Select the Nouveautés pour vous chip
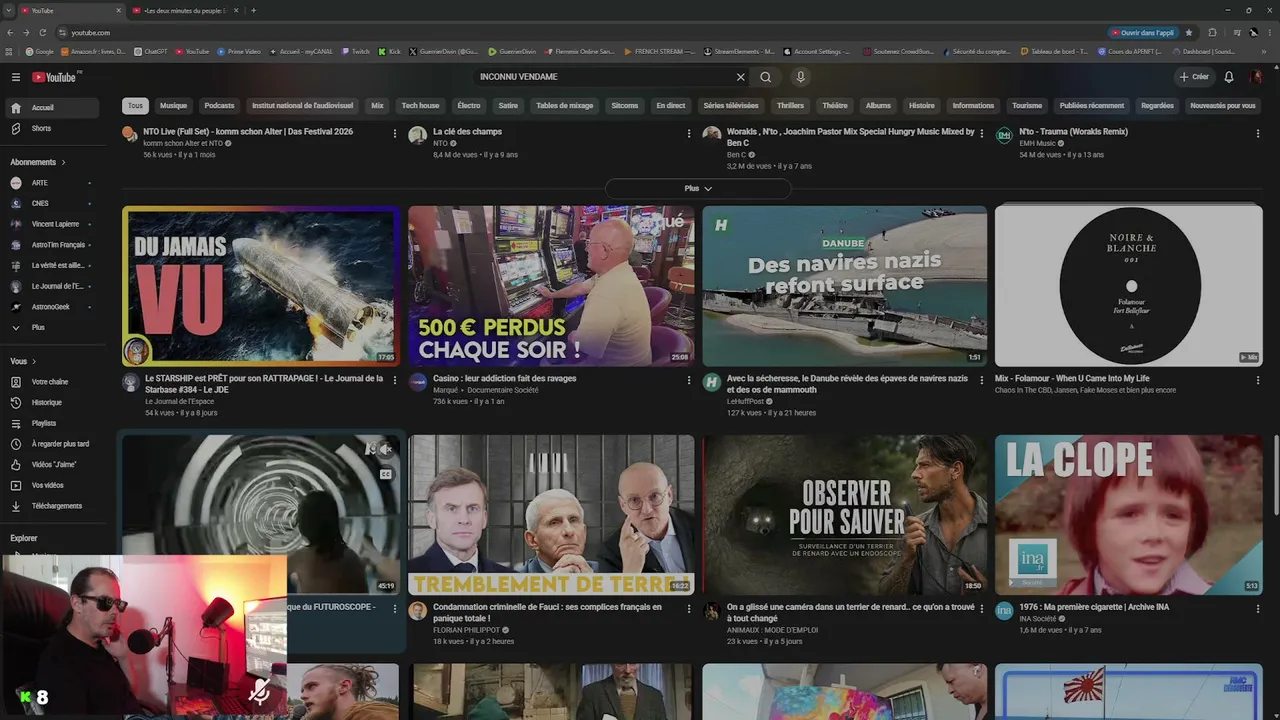 pos(1222,105)
